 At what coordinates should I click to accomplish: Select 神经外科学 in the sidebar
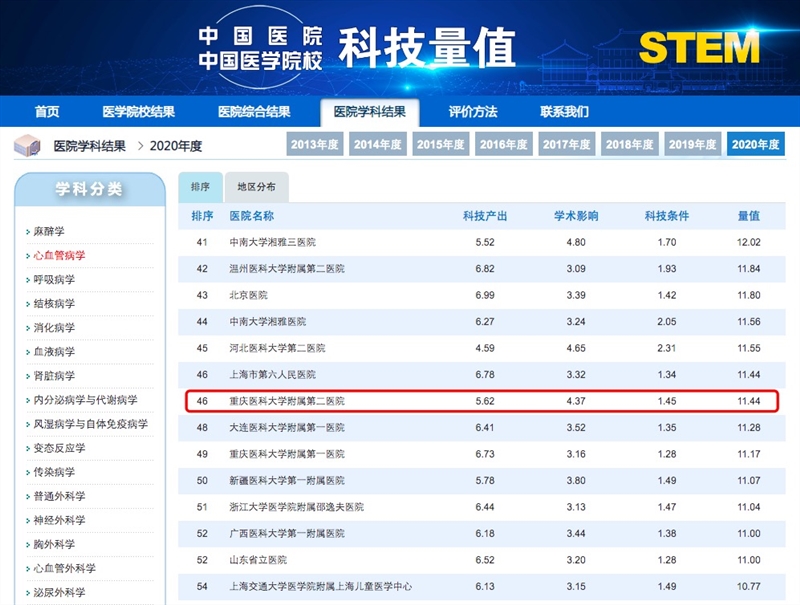(x=60, y=520)
